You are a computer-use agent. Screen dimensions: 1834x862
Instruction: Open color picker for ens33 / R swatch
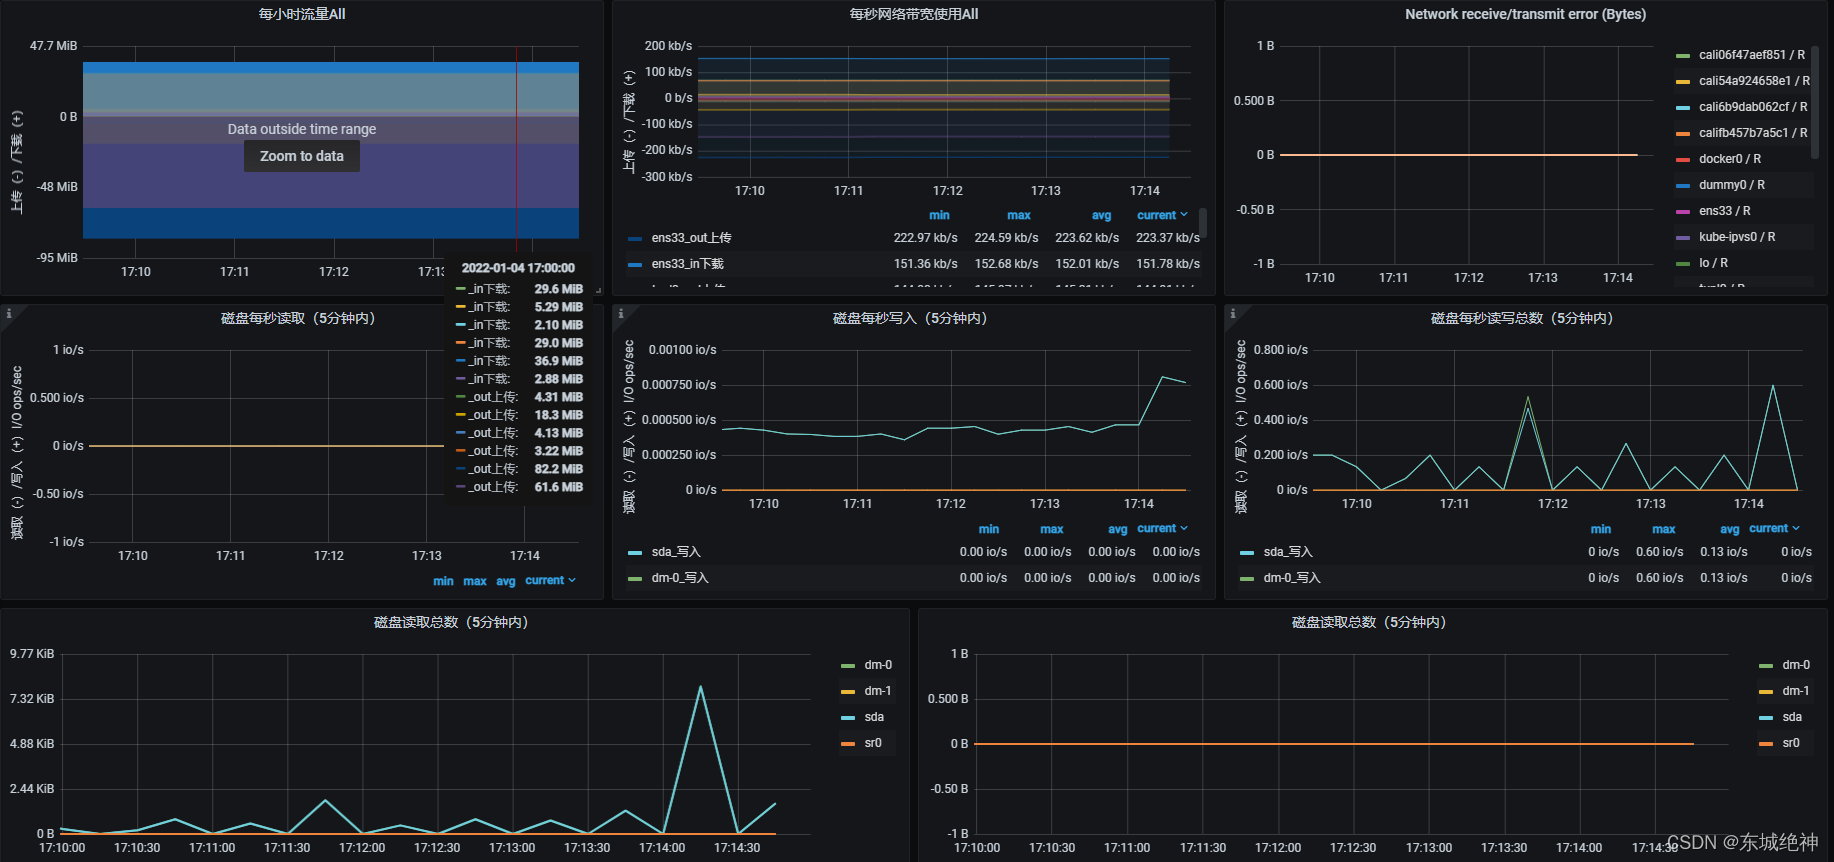point(1682,211)
